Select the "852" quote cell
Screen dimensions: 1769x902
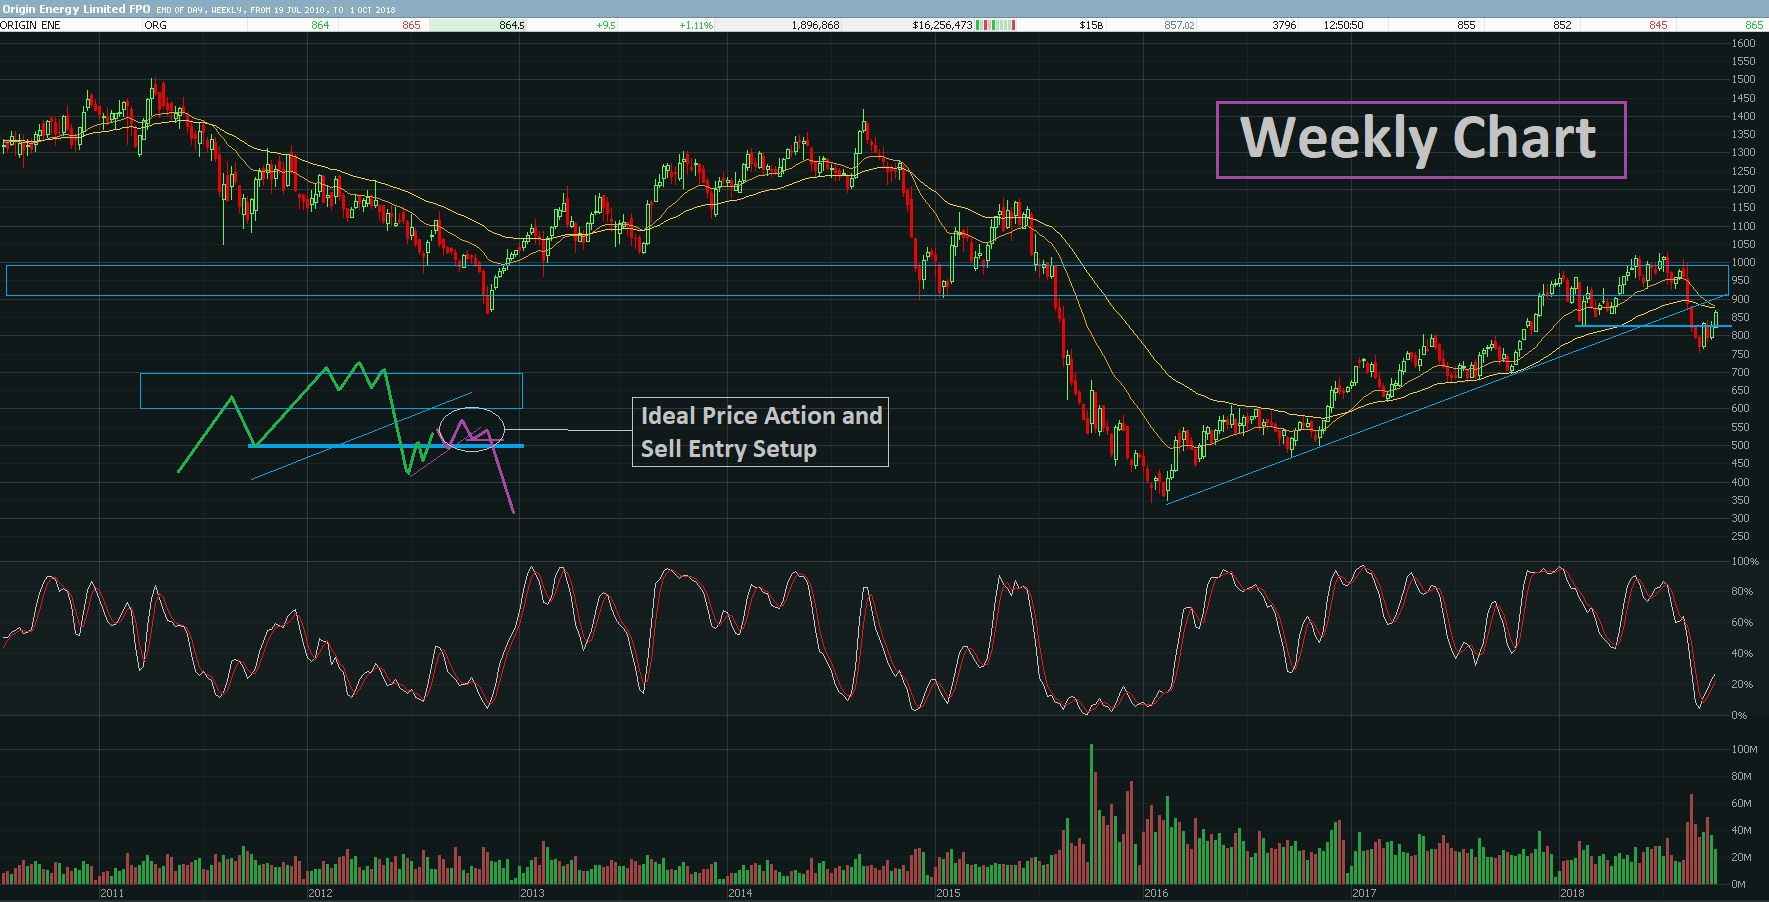(x=1562, y=25)
